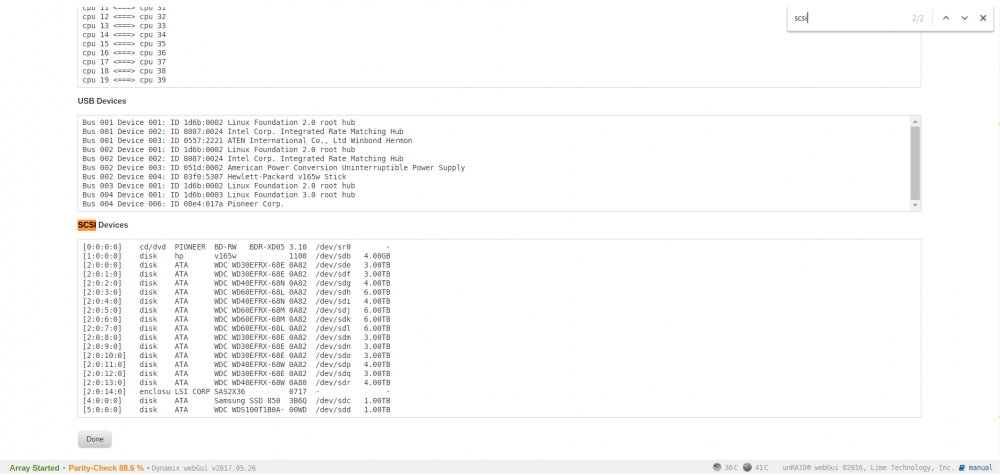Close the find bar
This screenshot has width=1000, height=475.
[x=983, y=18]
